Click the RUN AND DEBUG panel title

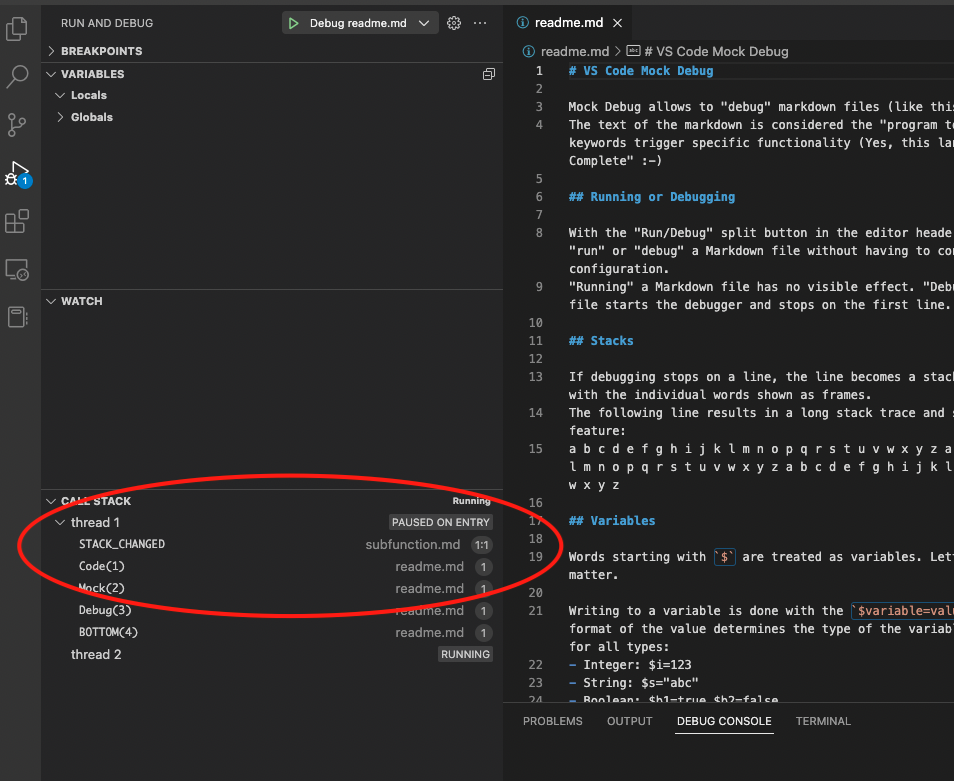click(x=107, y=23)
